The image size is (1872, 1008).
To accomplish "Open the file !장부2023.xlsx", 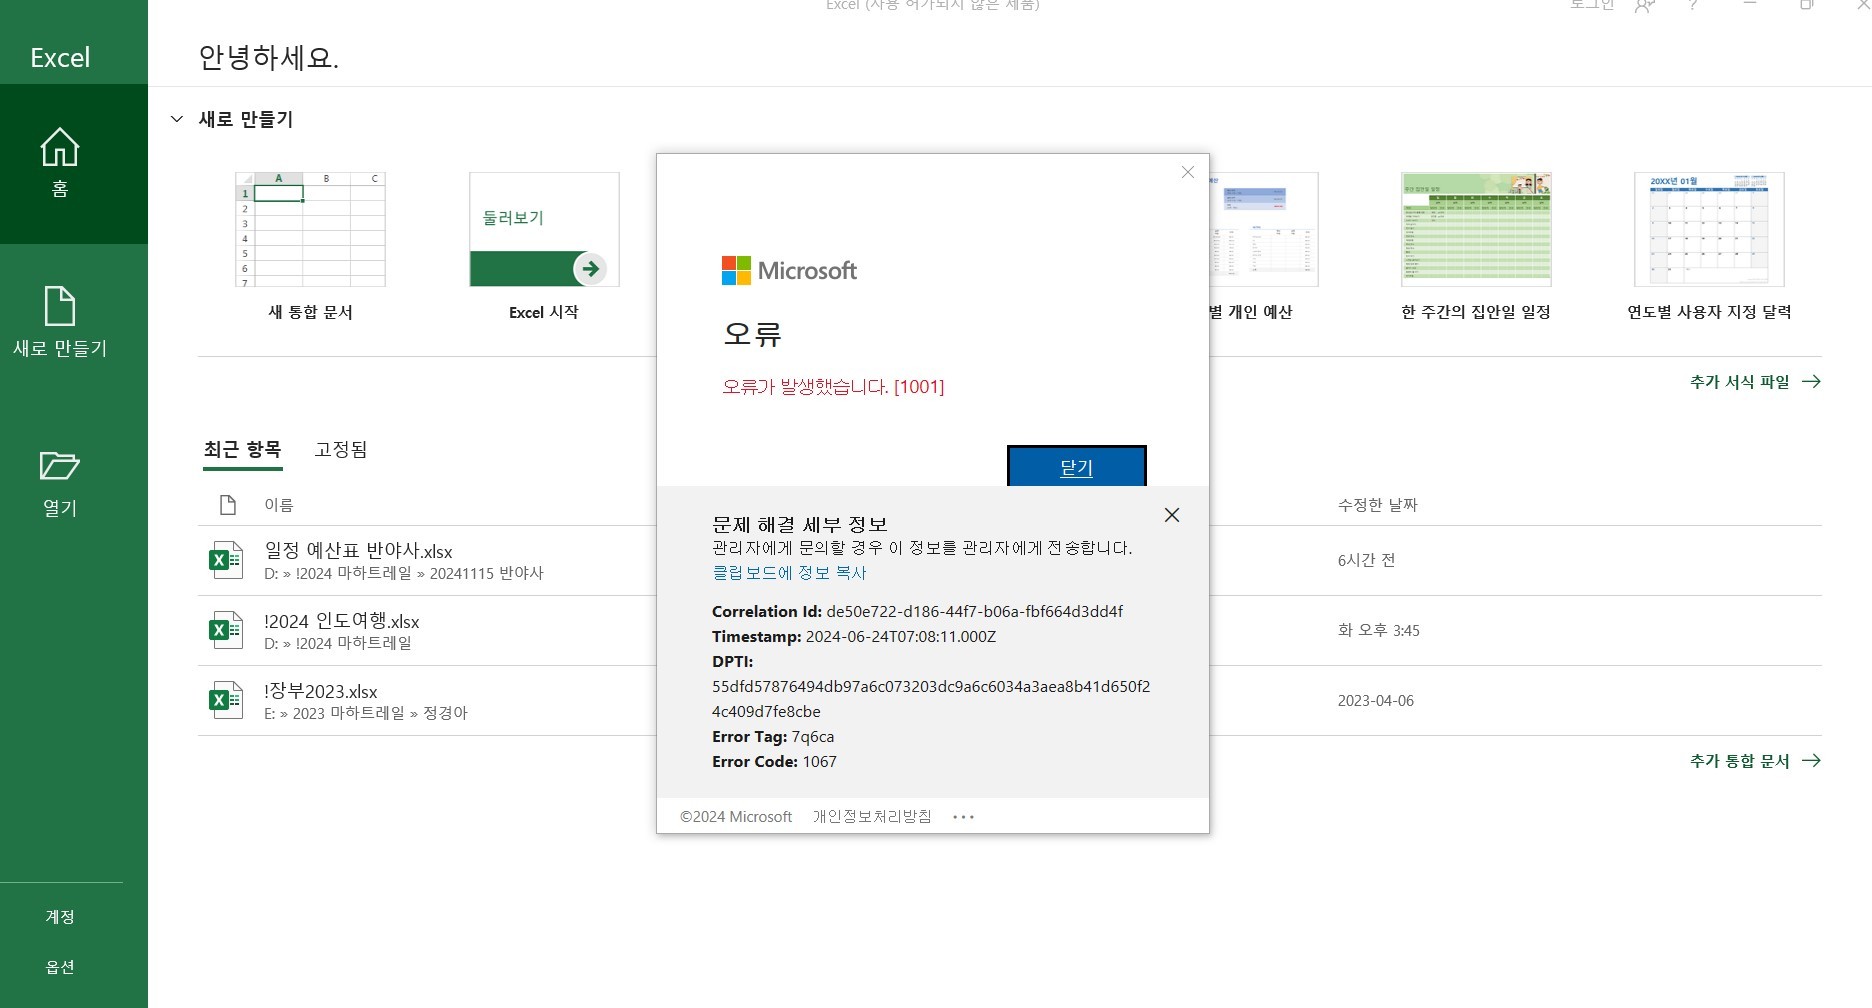I will click(321, 691).
